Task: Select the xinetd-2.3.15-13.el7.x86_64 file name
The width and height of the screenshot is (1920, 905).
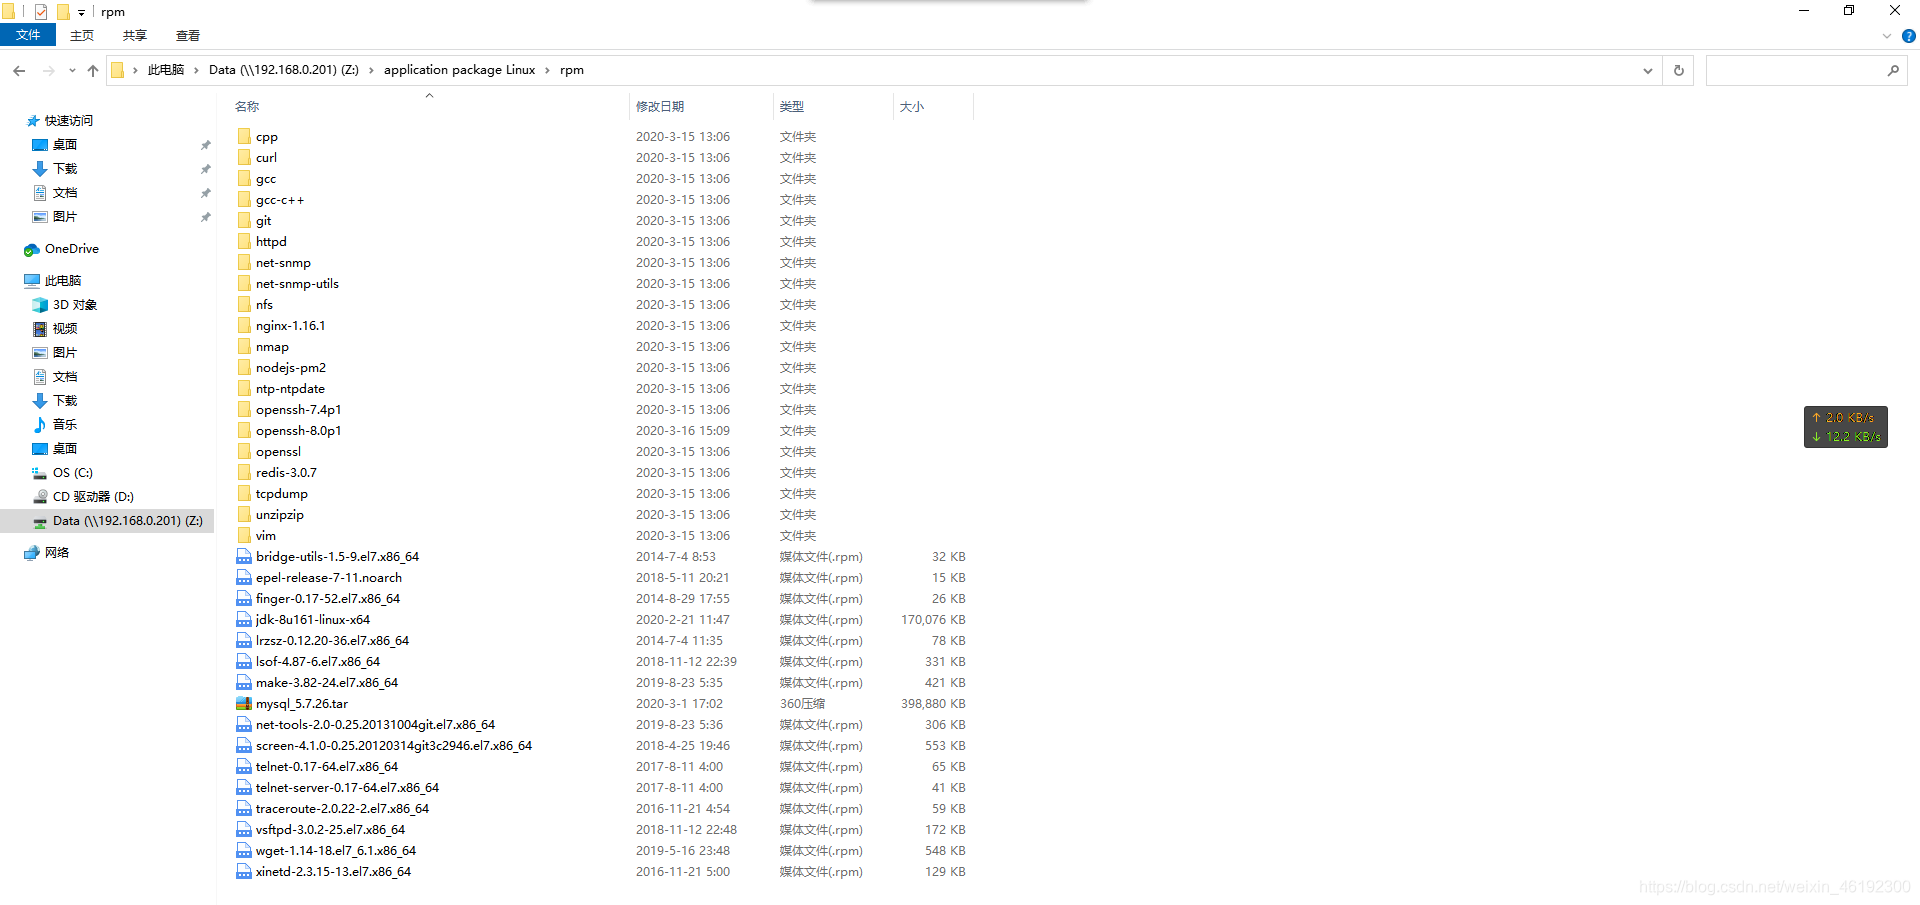Action: click(333, 872)
